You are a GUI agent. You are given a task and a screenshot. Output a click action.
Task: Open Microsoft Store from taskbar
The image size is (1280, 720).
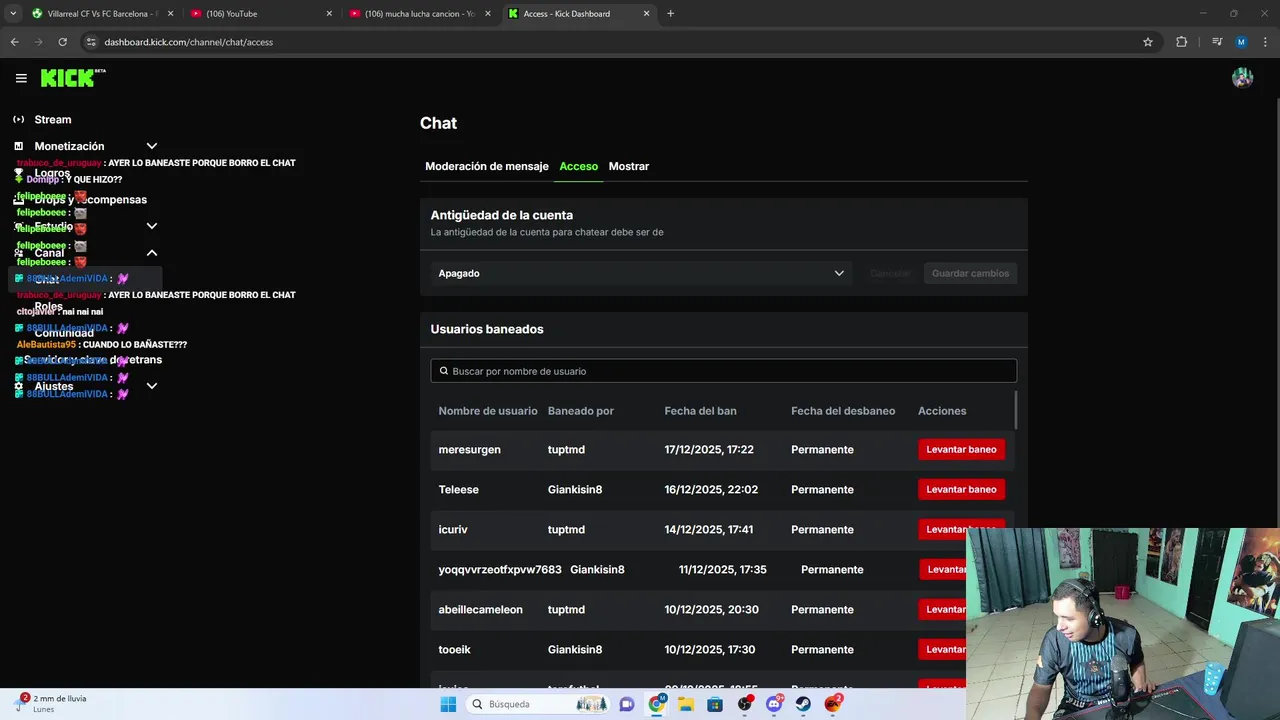714,704
